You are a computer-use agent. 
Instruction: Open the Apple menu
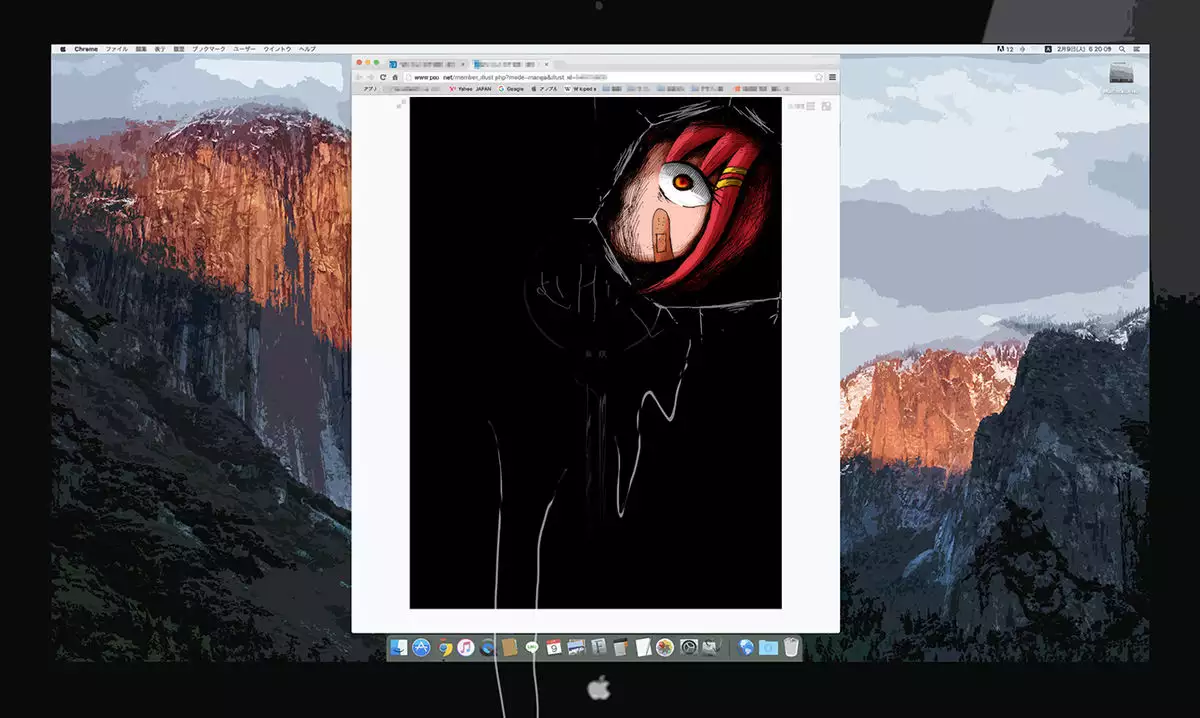click(63, 49)
